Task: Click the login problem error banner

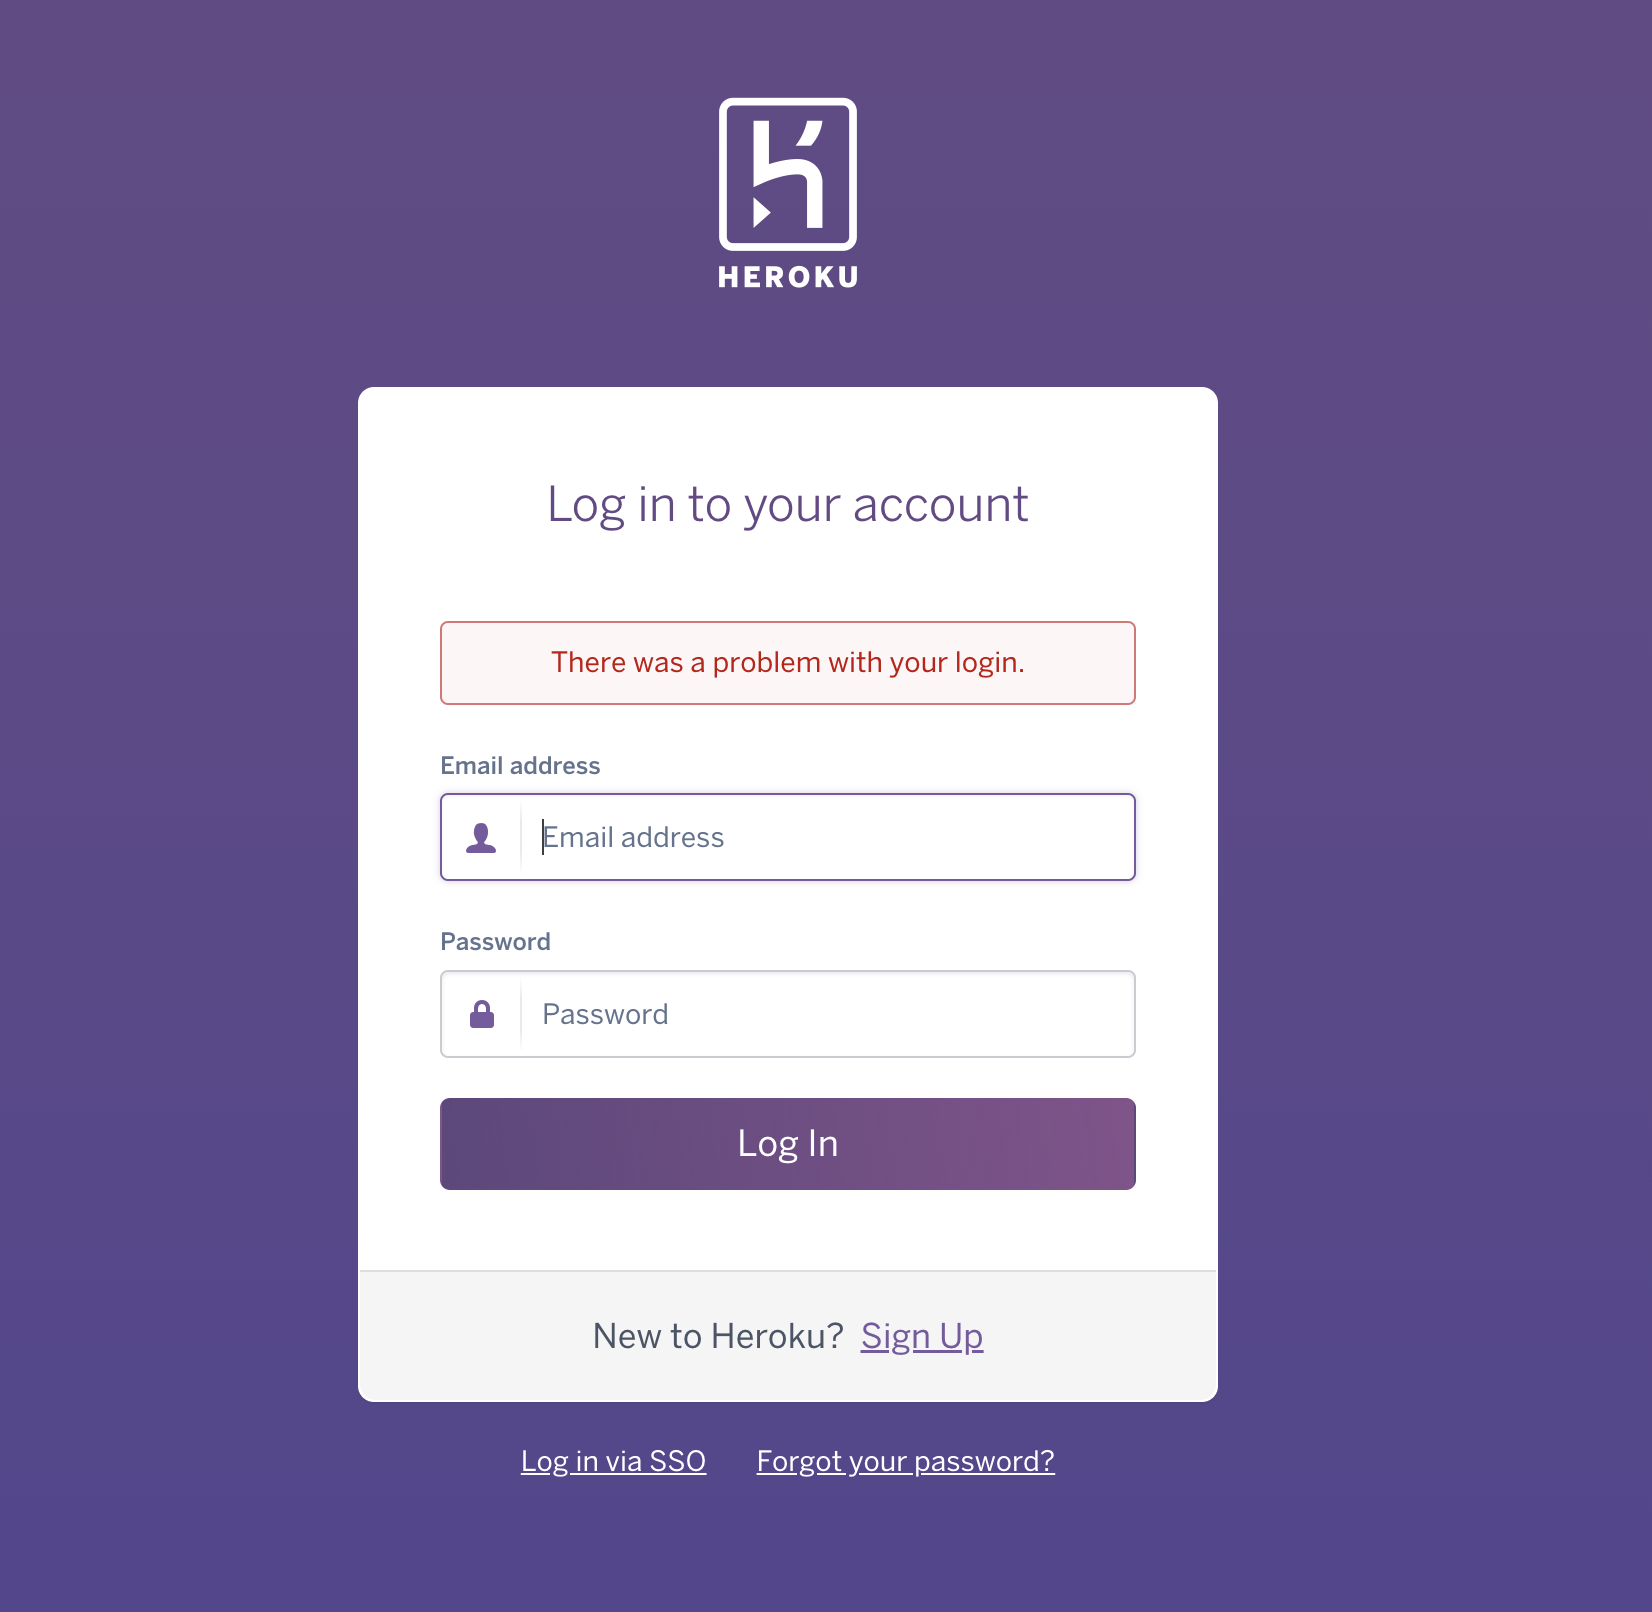Action: pos(788,663)
